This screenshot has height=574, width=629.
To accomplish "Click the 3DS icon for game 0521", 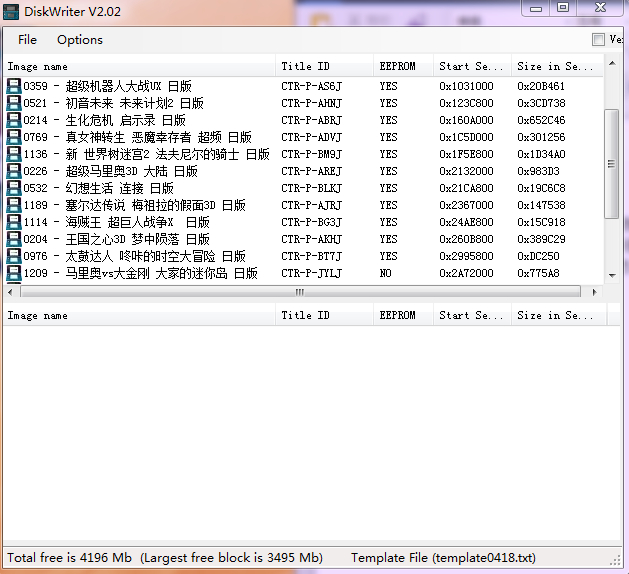I will pyautogui.click(x=14, y=103).
